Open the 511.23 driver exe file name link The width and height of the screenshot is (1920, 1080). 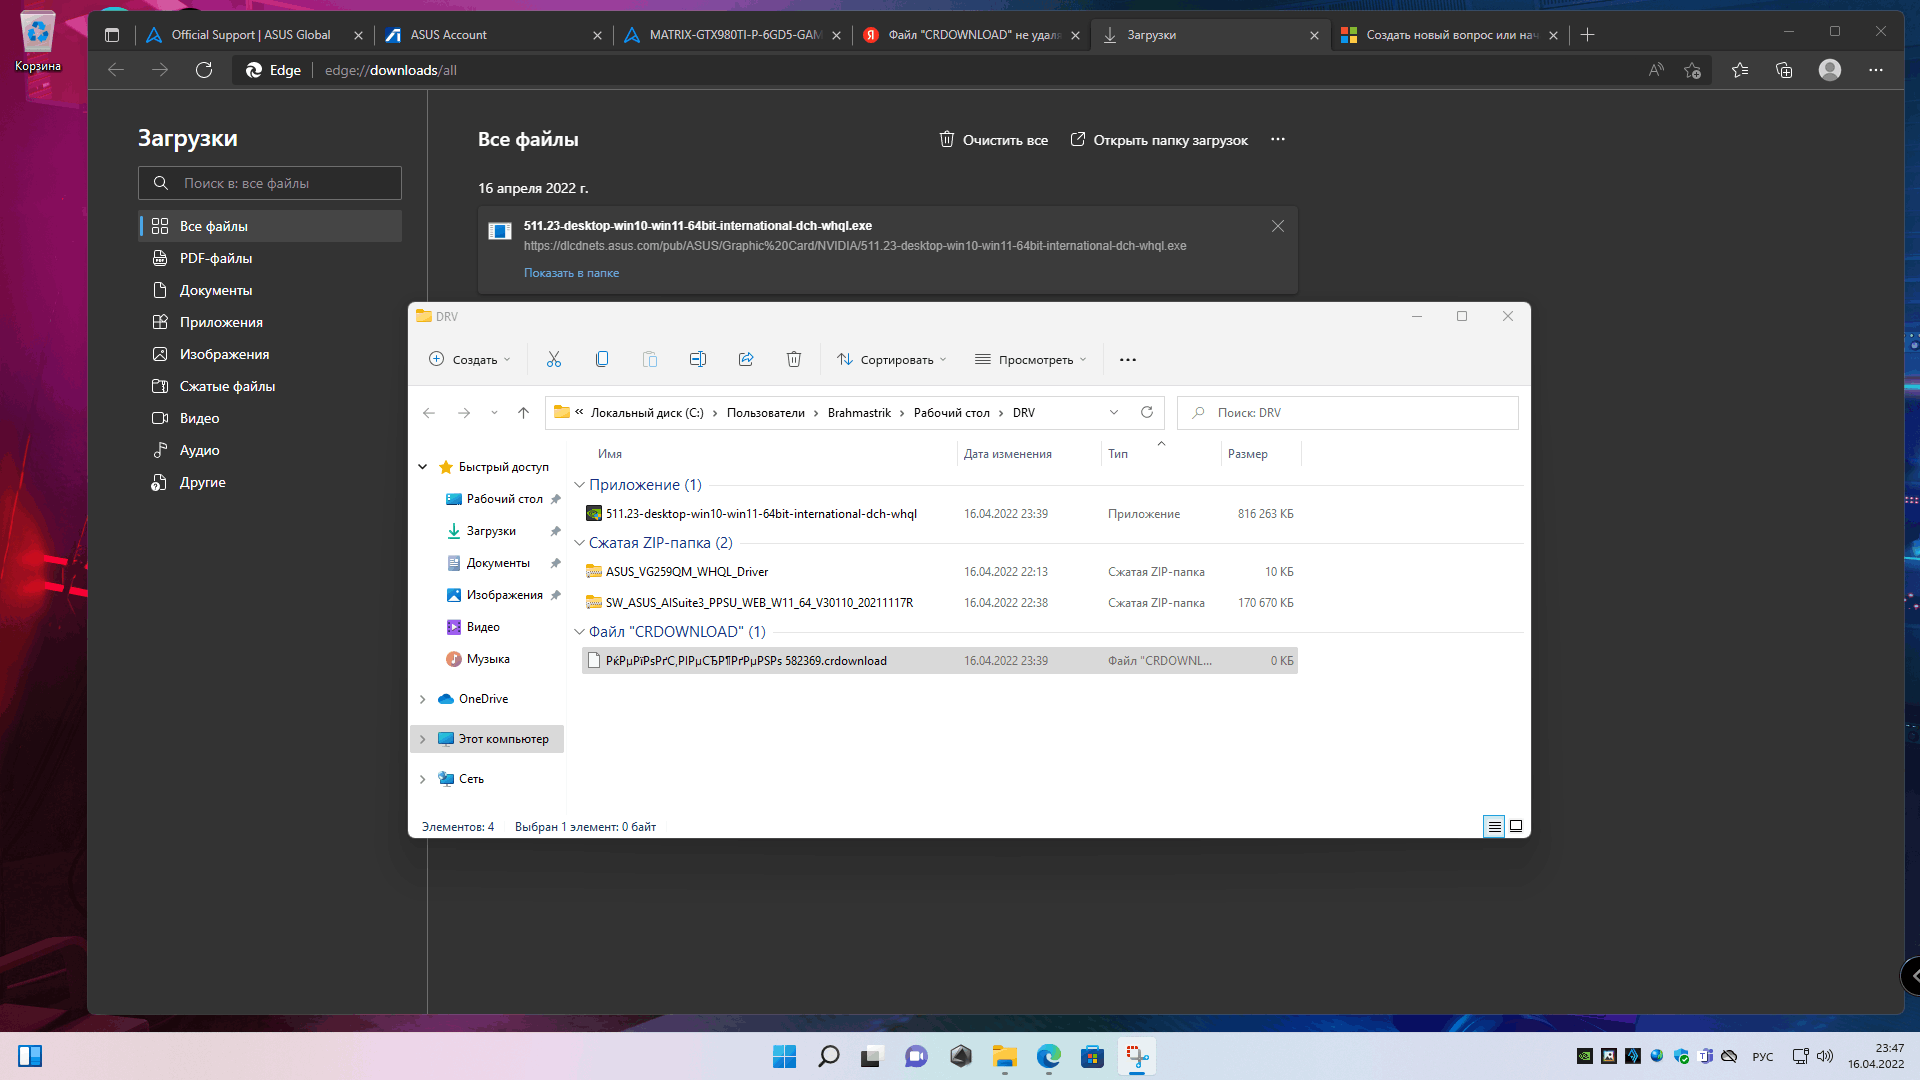pyautogui.click(x=697, y=226)
